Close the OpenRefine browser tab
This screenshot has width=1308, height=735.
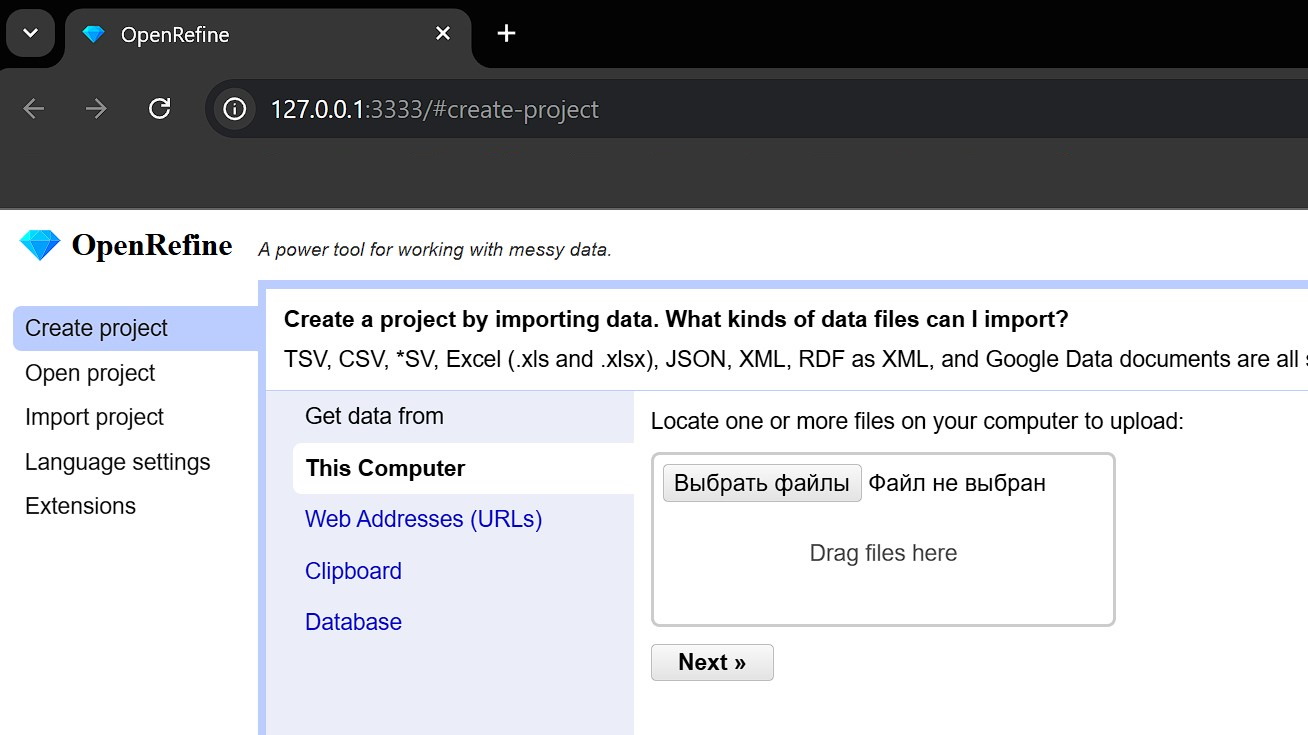coord(443,34)
